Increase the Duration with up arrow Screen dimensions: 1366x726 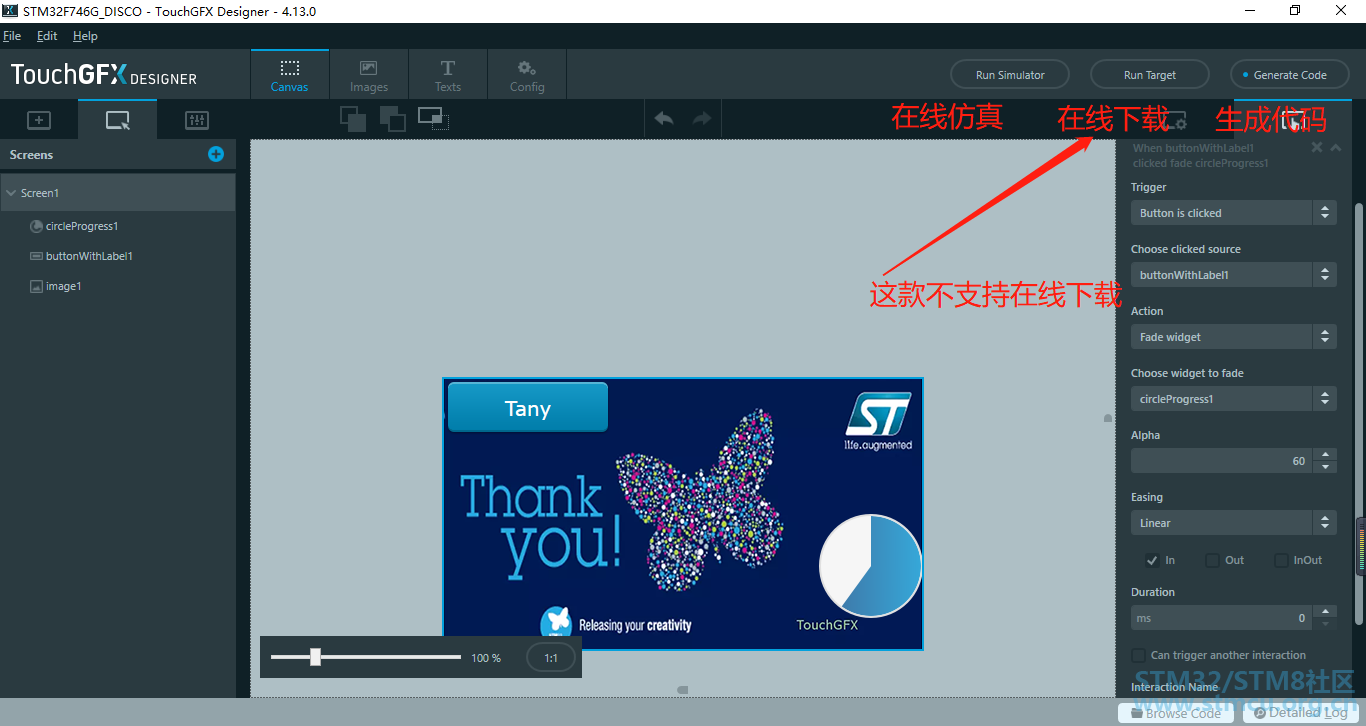(1325, 612)
